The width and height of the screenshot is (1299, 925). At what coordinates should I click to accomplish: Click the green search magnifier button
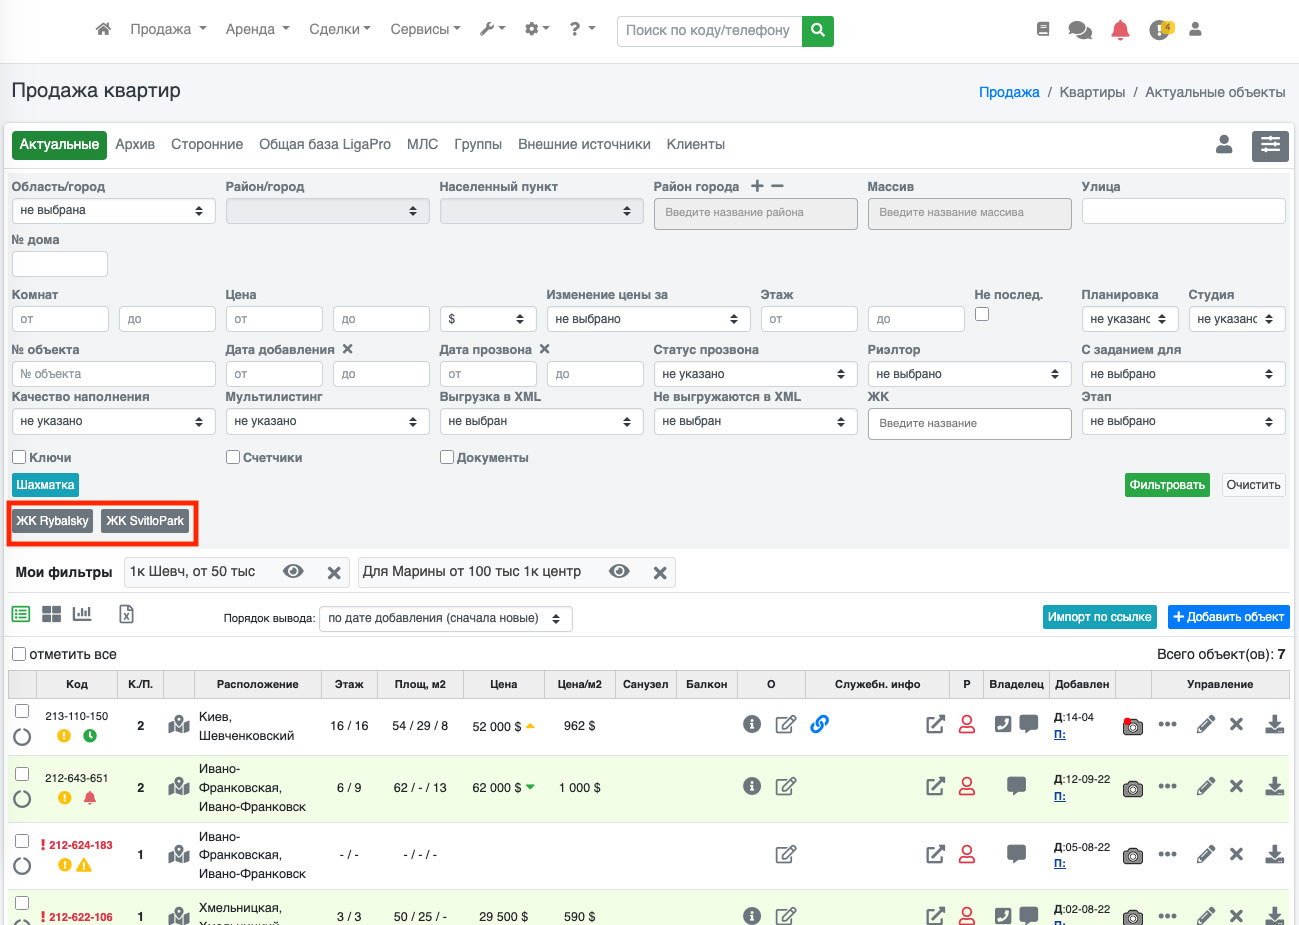click(818, 30)
